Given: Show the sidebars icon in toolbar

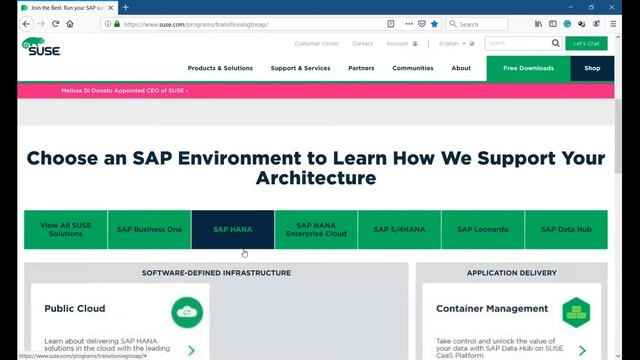Looking at the screenshot, I should coord(553,24).
